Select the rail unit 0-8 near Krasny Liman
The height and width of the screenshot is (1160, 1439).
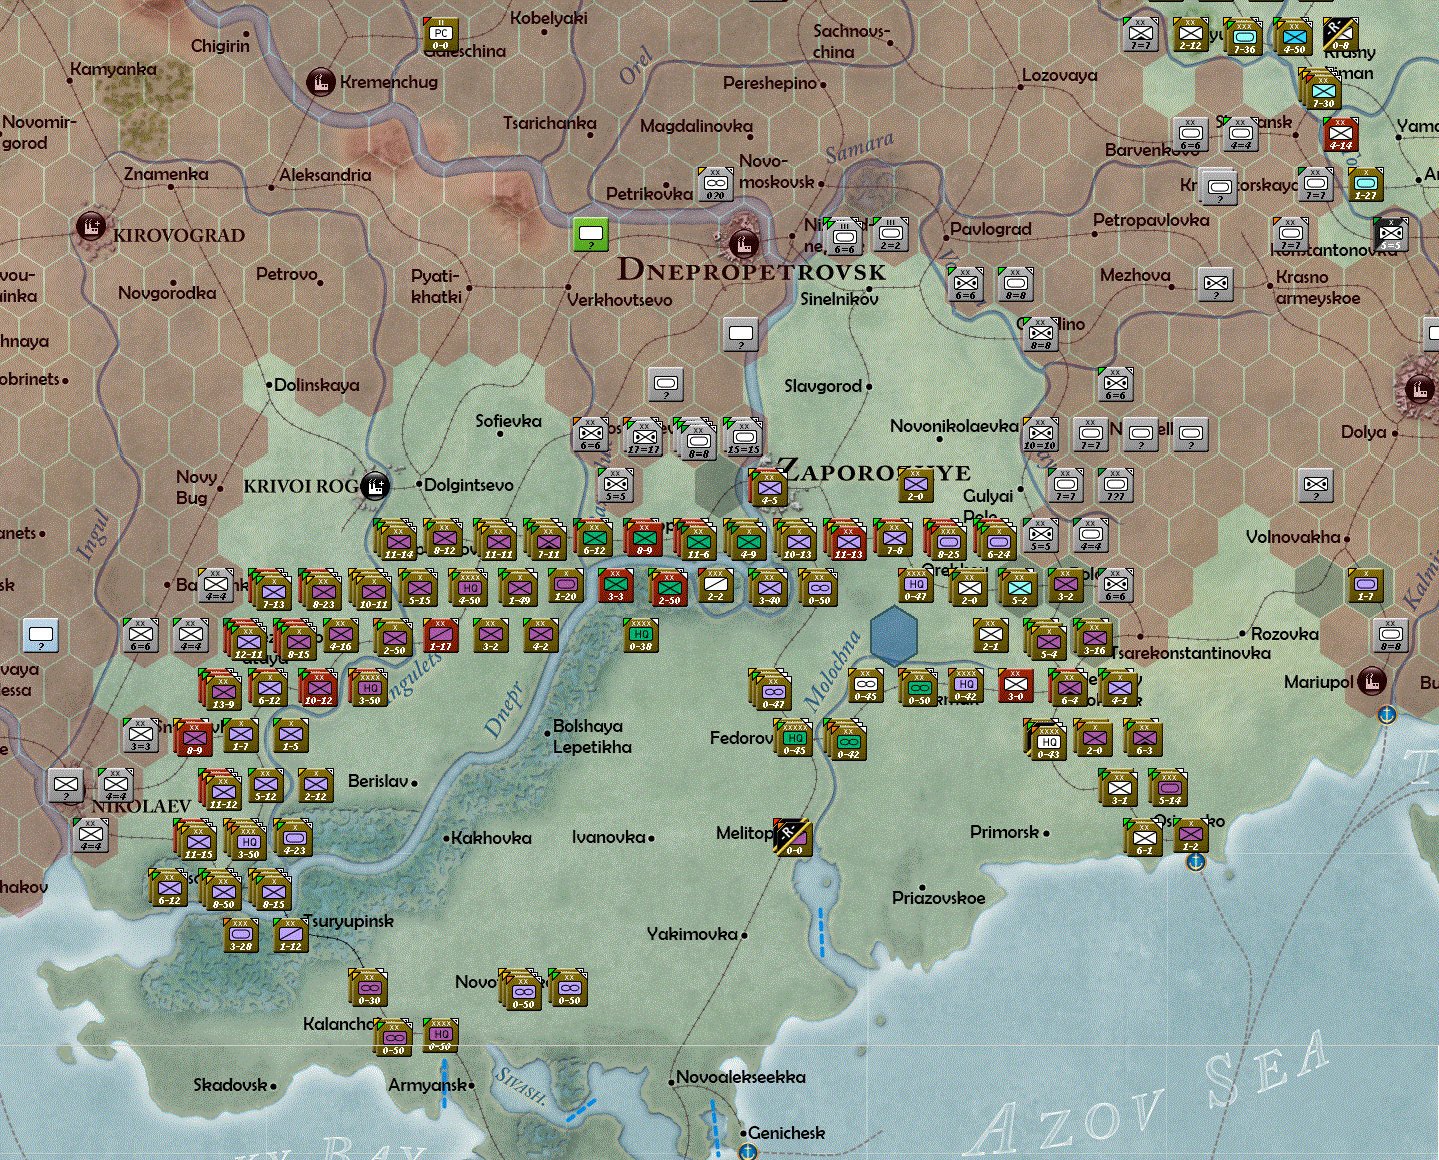click(x=1340, y=35)
